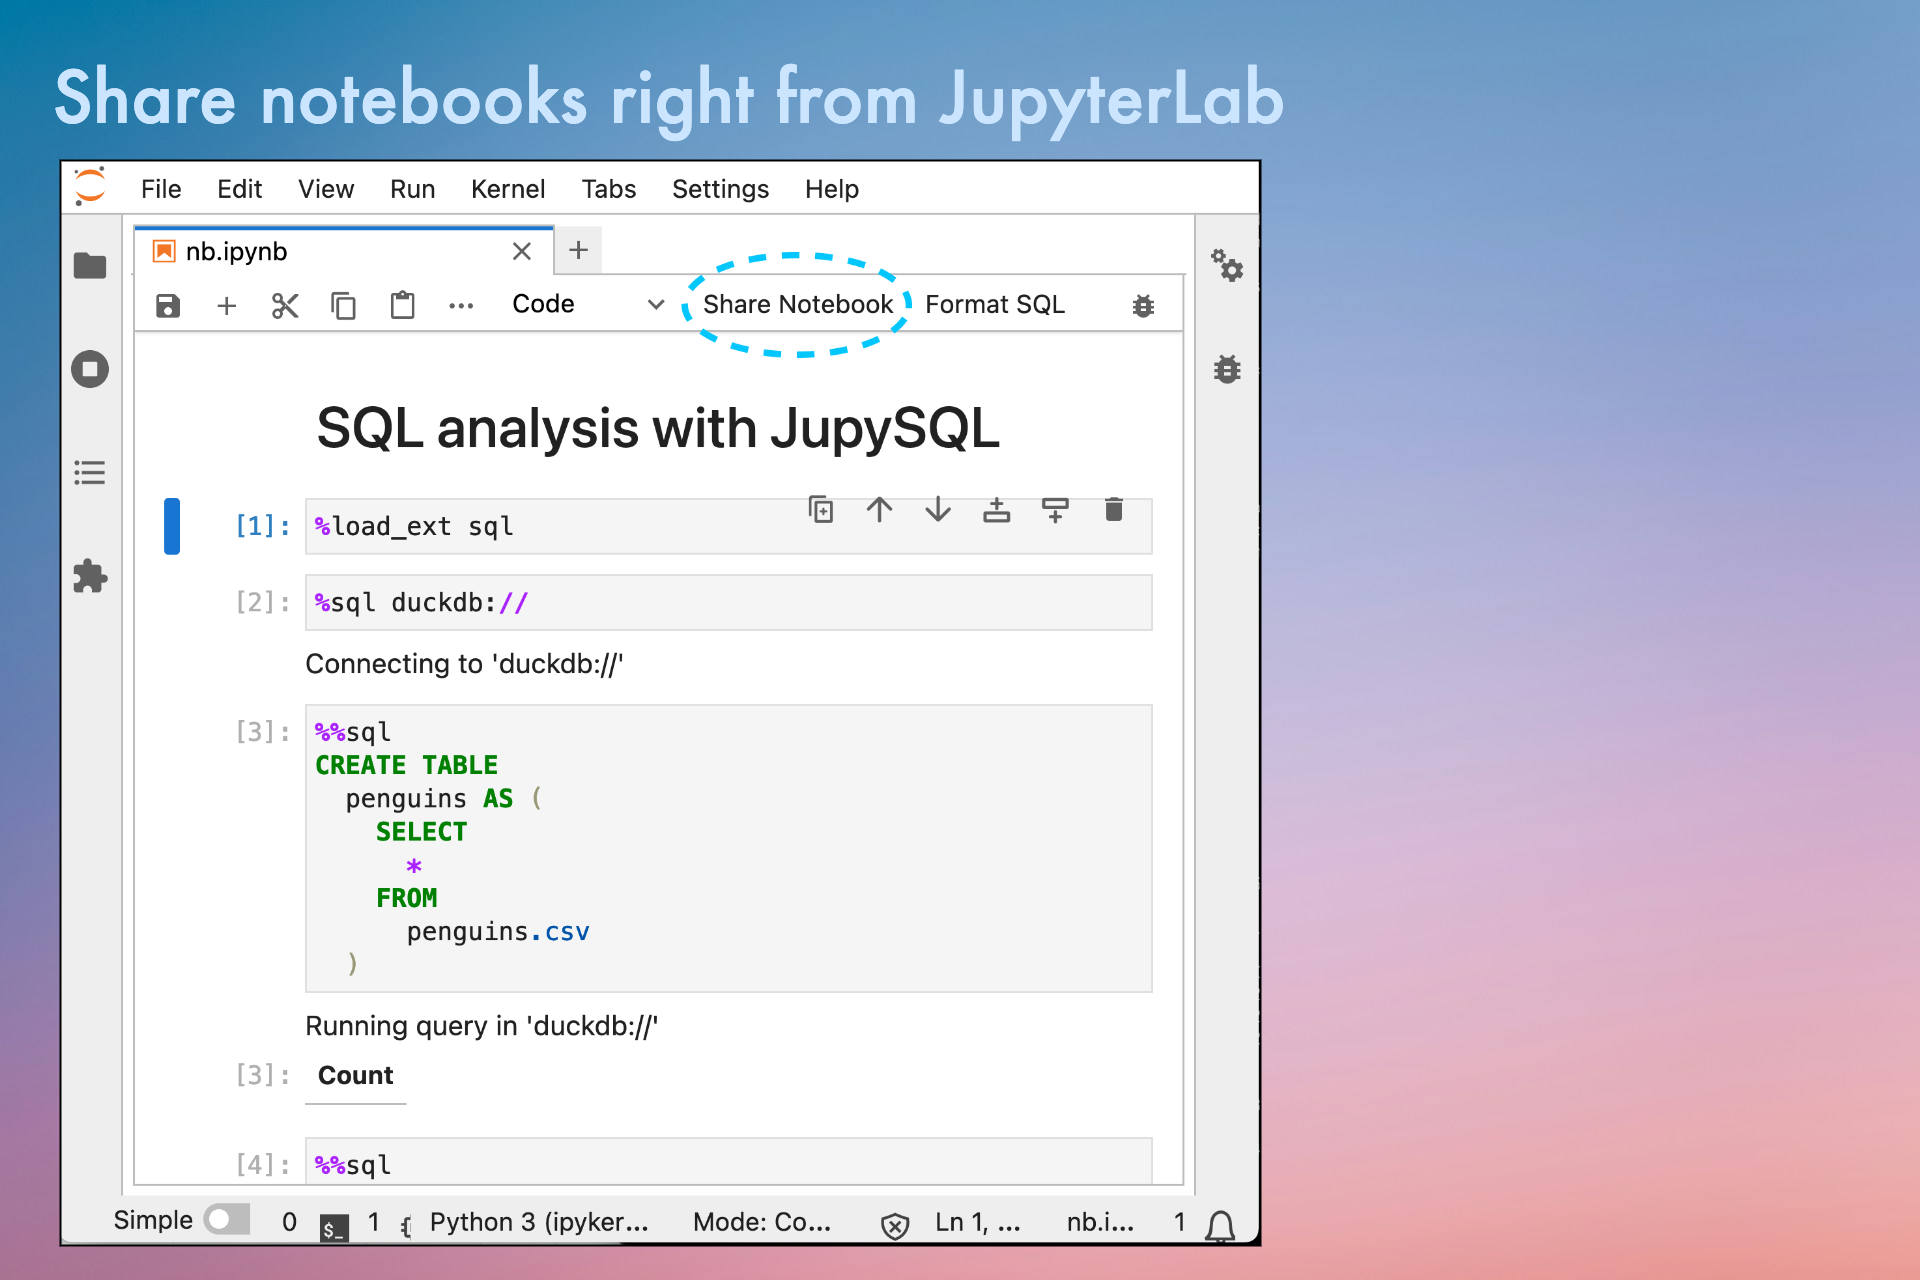Insert a cell below cell 1 from the cell toolbar
The height and width of the screenshot is (1280, 1920).
pos(1055,510)
